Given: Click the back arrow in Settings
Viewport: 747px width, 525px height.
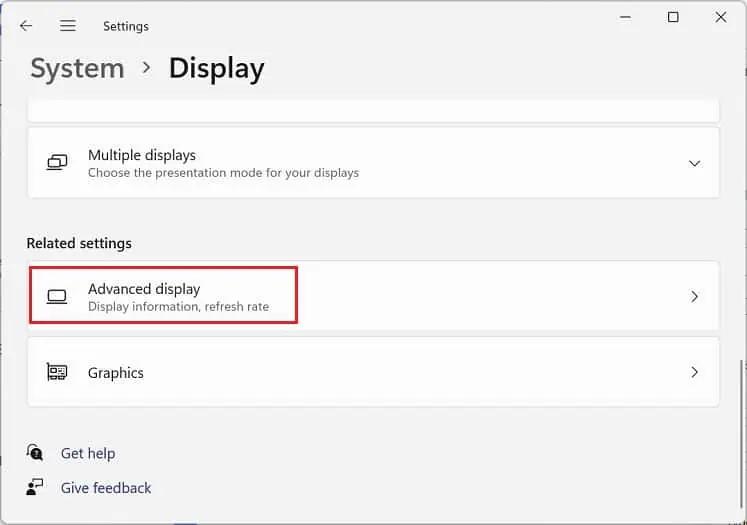Looking at the screenshot, I should [26, 26].
